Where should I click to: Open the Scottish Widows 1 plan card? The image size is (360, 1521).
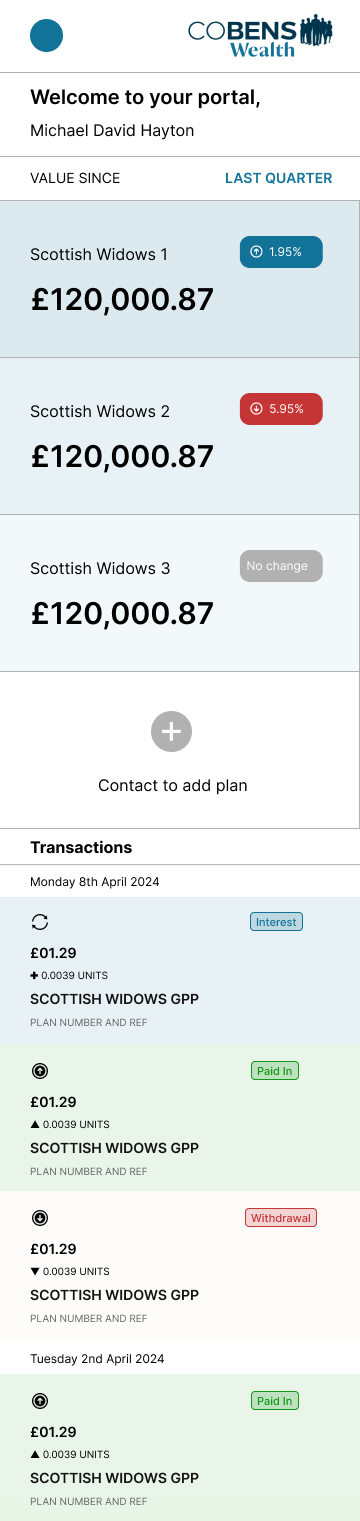coord(180,279)
